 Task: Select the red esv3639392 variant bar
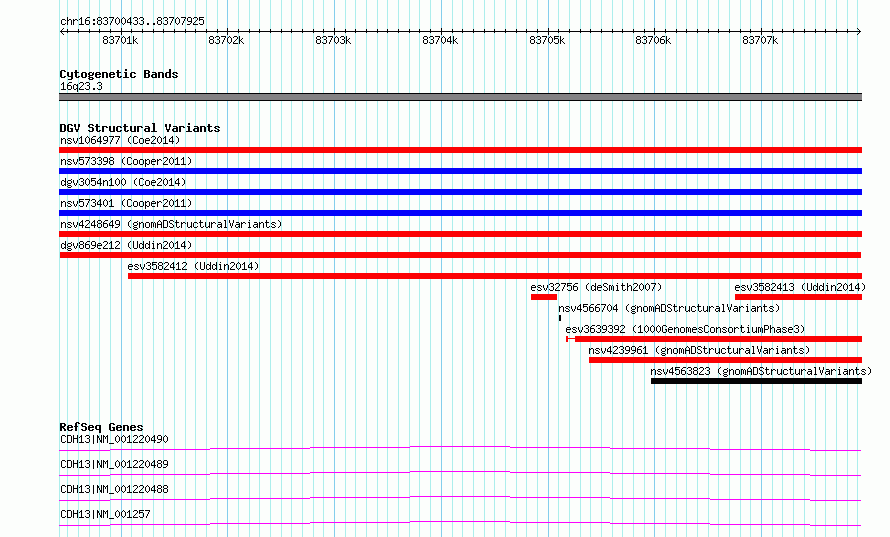(x=714, y=339)
